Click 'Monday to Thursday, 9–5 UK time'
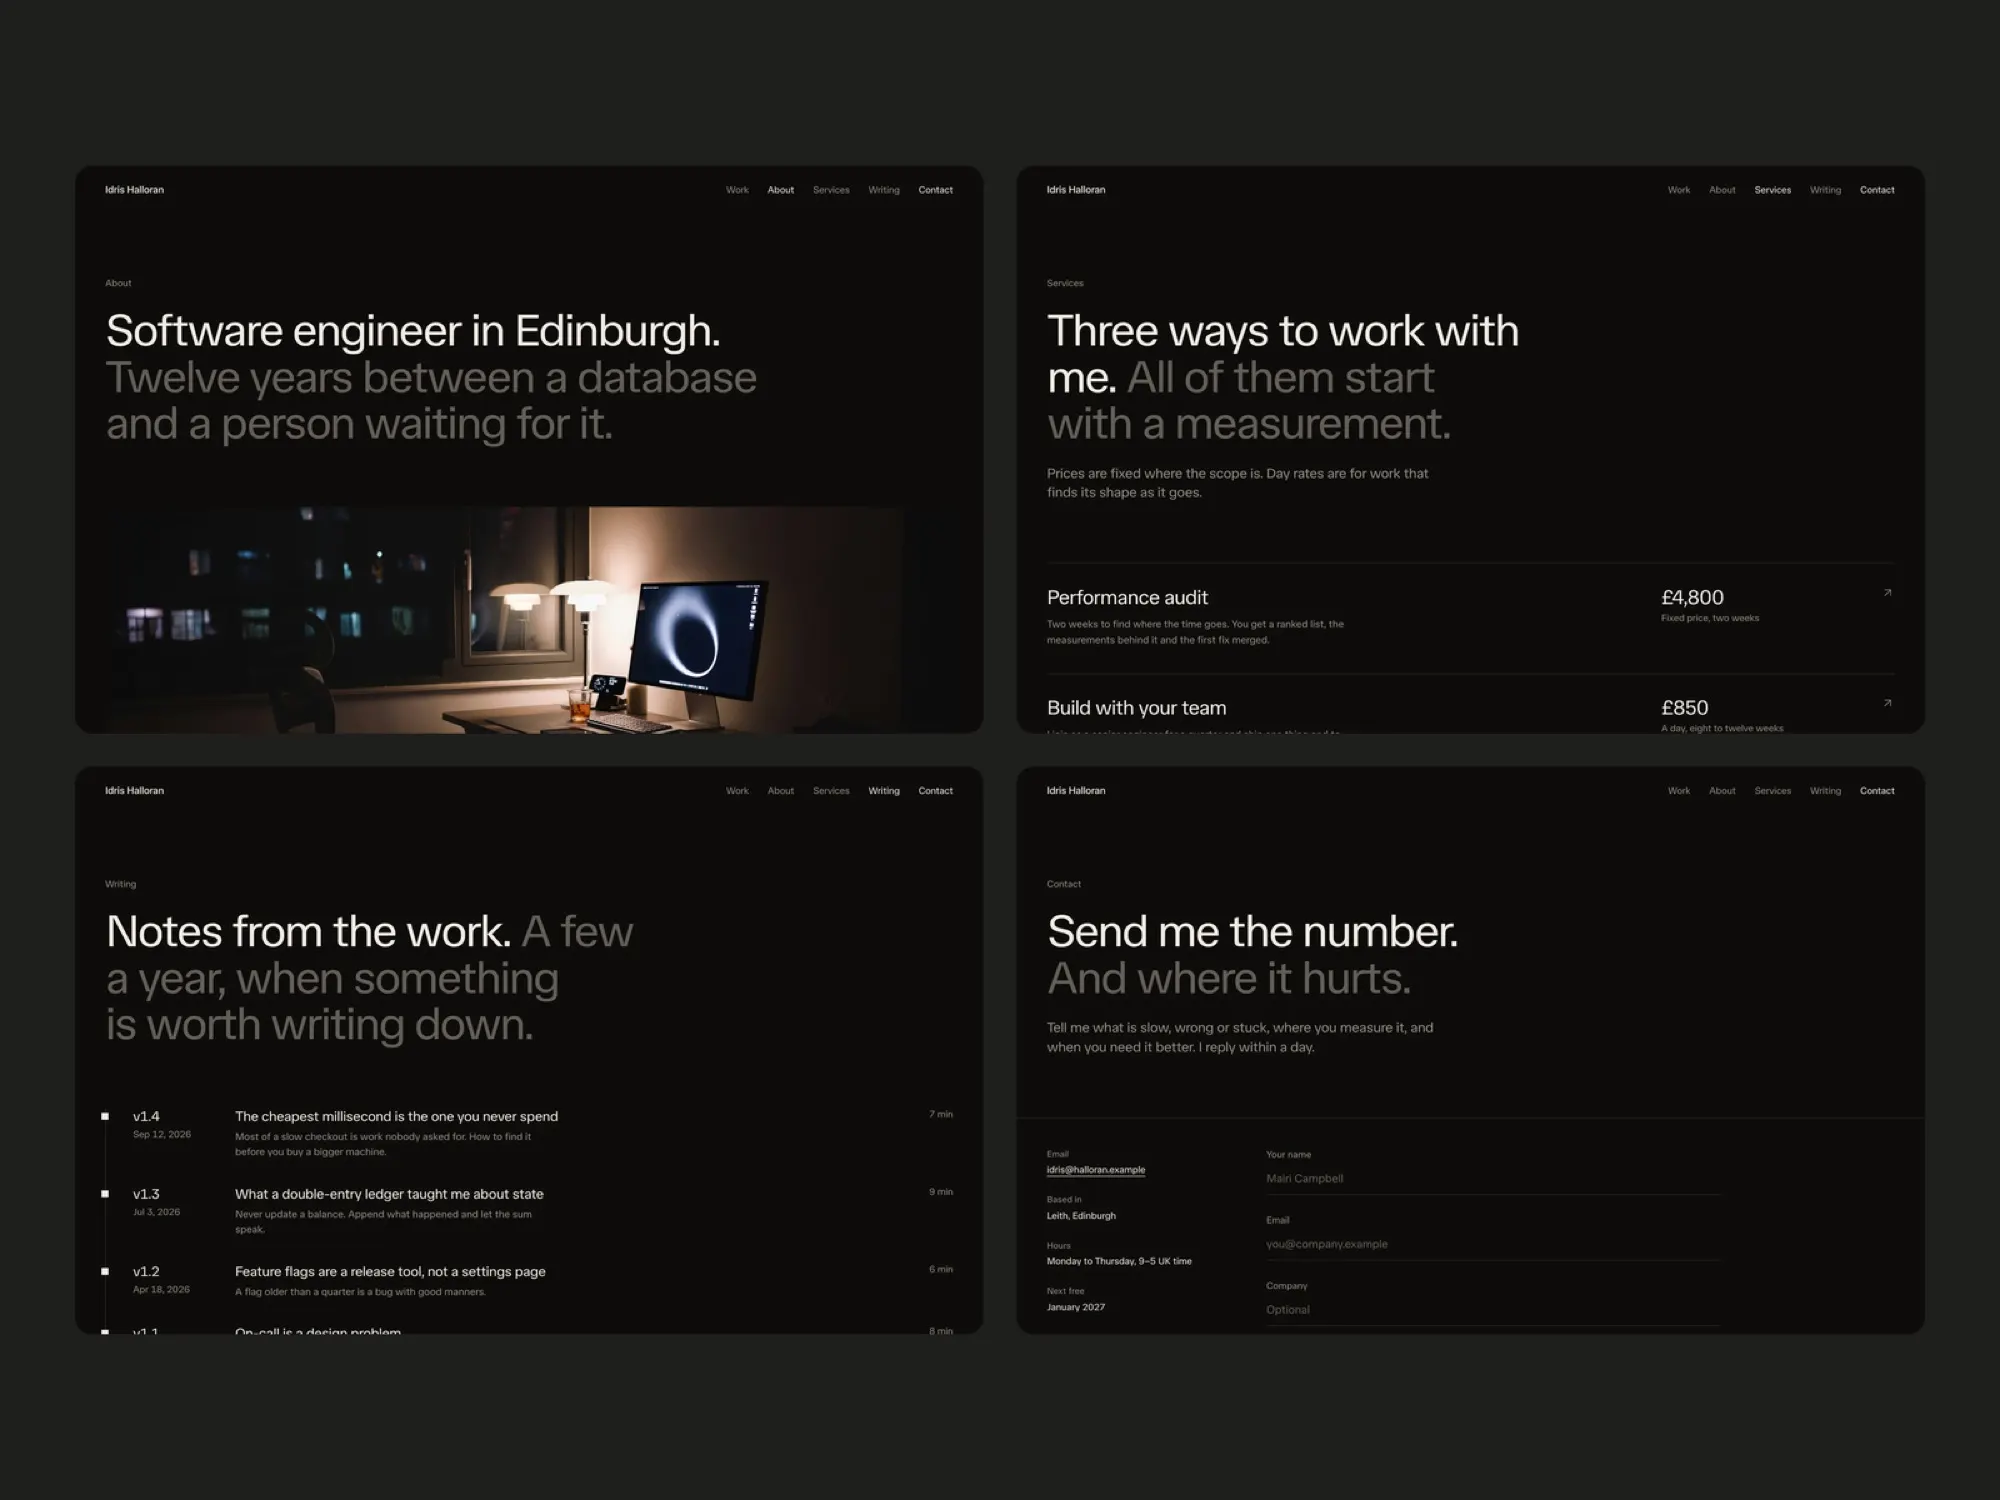 [1119, 1261]
